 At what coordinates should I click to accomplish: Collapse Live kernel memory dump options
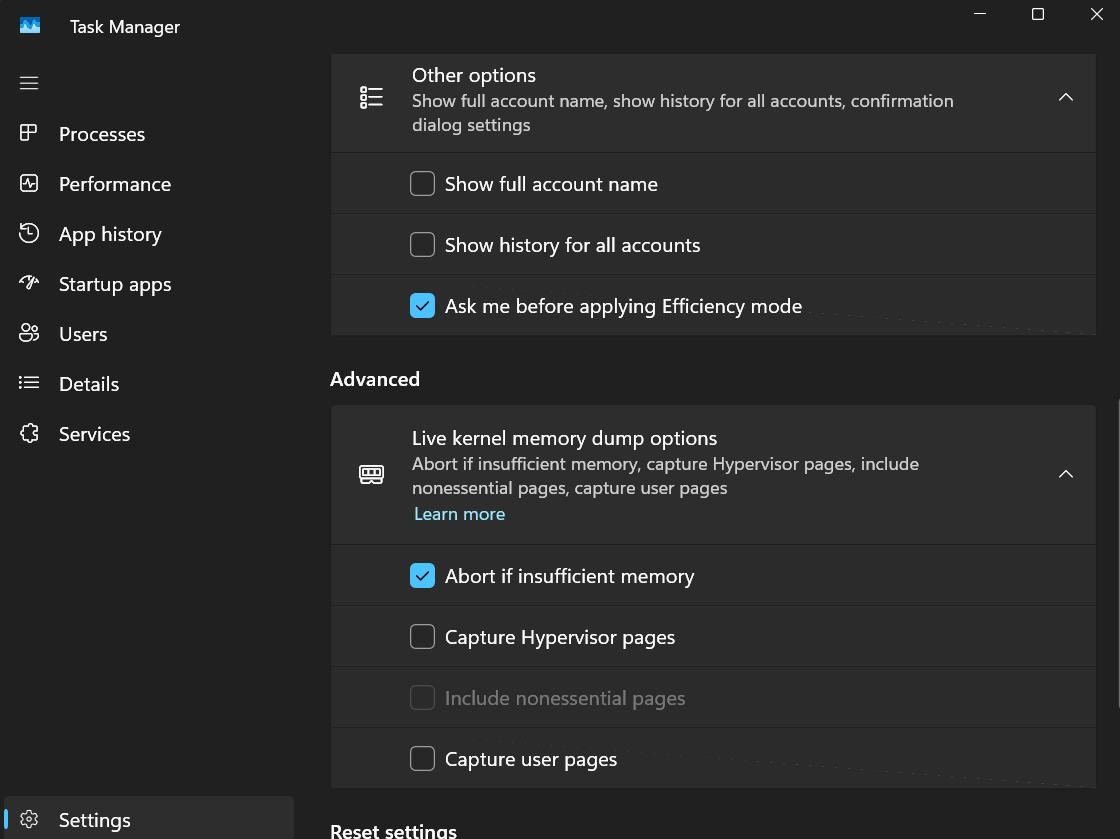click(x=1066, y=474)
